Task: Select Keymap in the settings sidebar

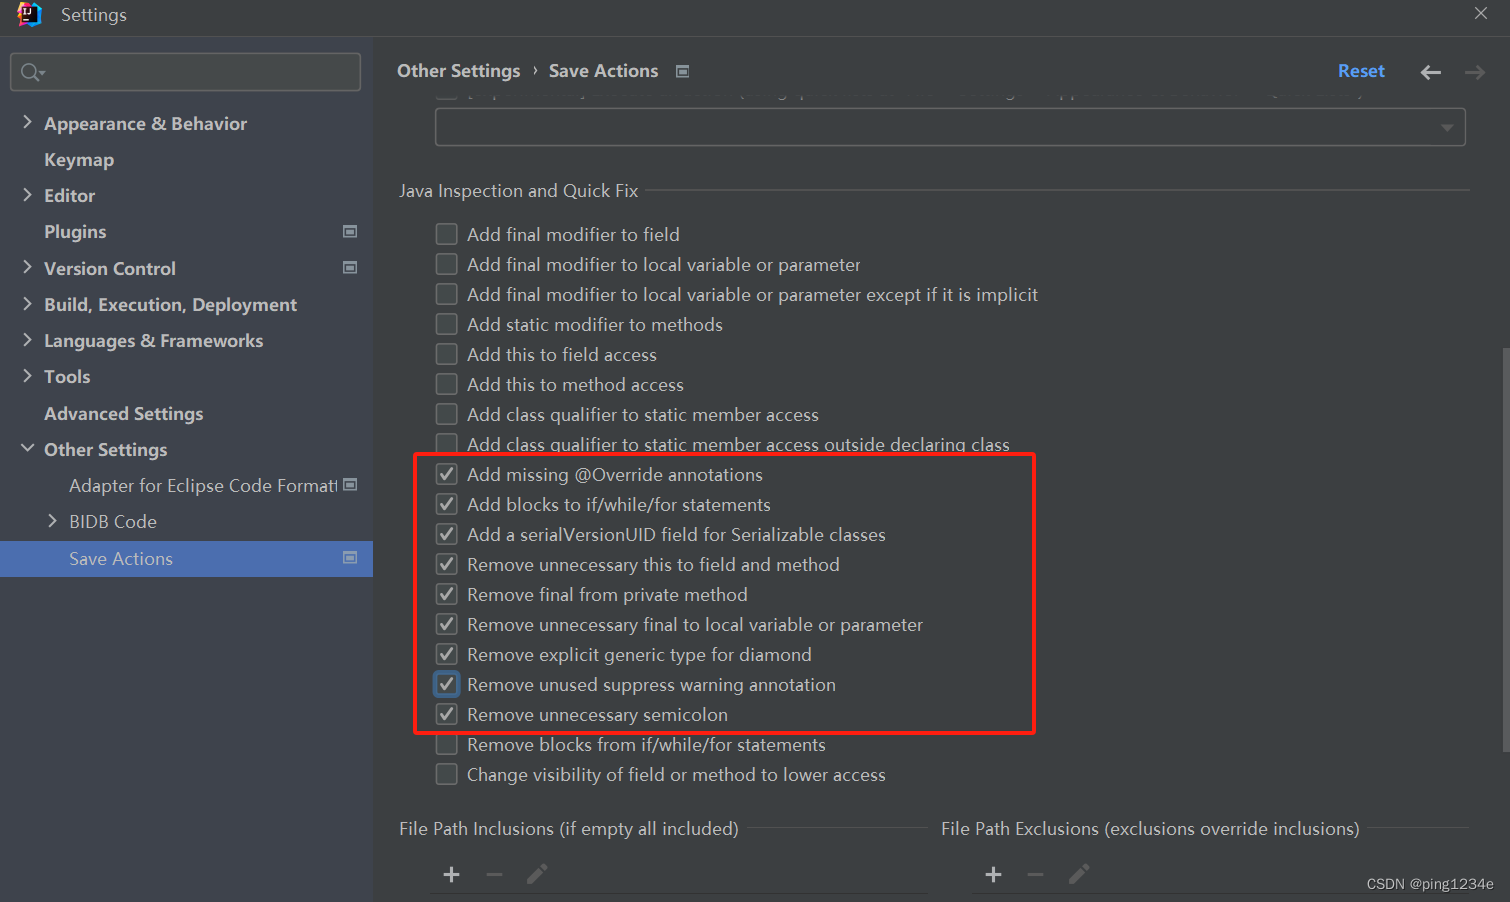Action: [78, 159]
